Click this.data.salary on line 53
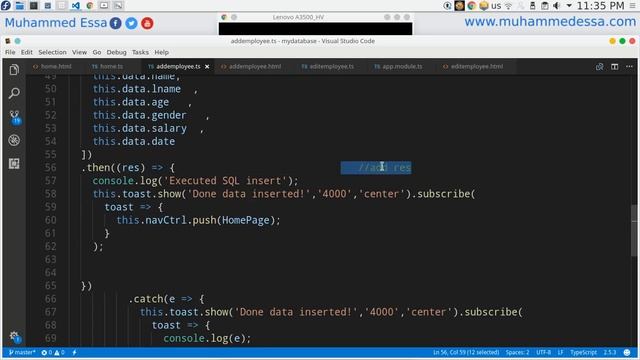Screen dimensions: 640x360 click(140, 128)
